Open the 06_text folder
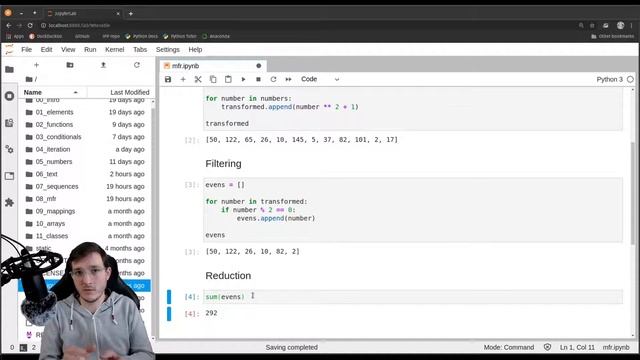This screenshot has width=640, height=360. point(85,174)
